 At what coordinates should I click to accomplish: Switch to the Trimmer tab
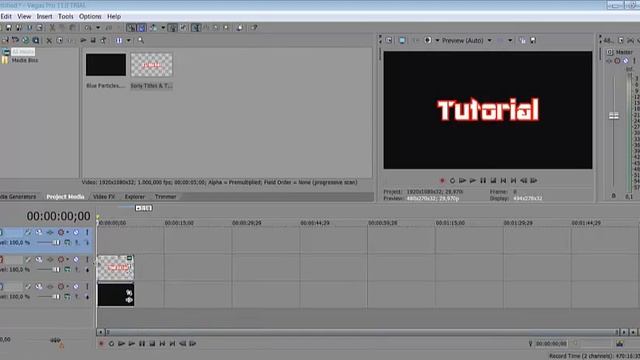pyautogui.click(x=165, y=197)
